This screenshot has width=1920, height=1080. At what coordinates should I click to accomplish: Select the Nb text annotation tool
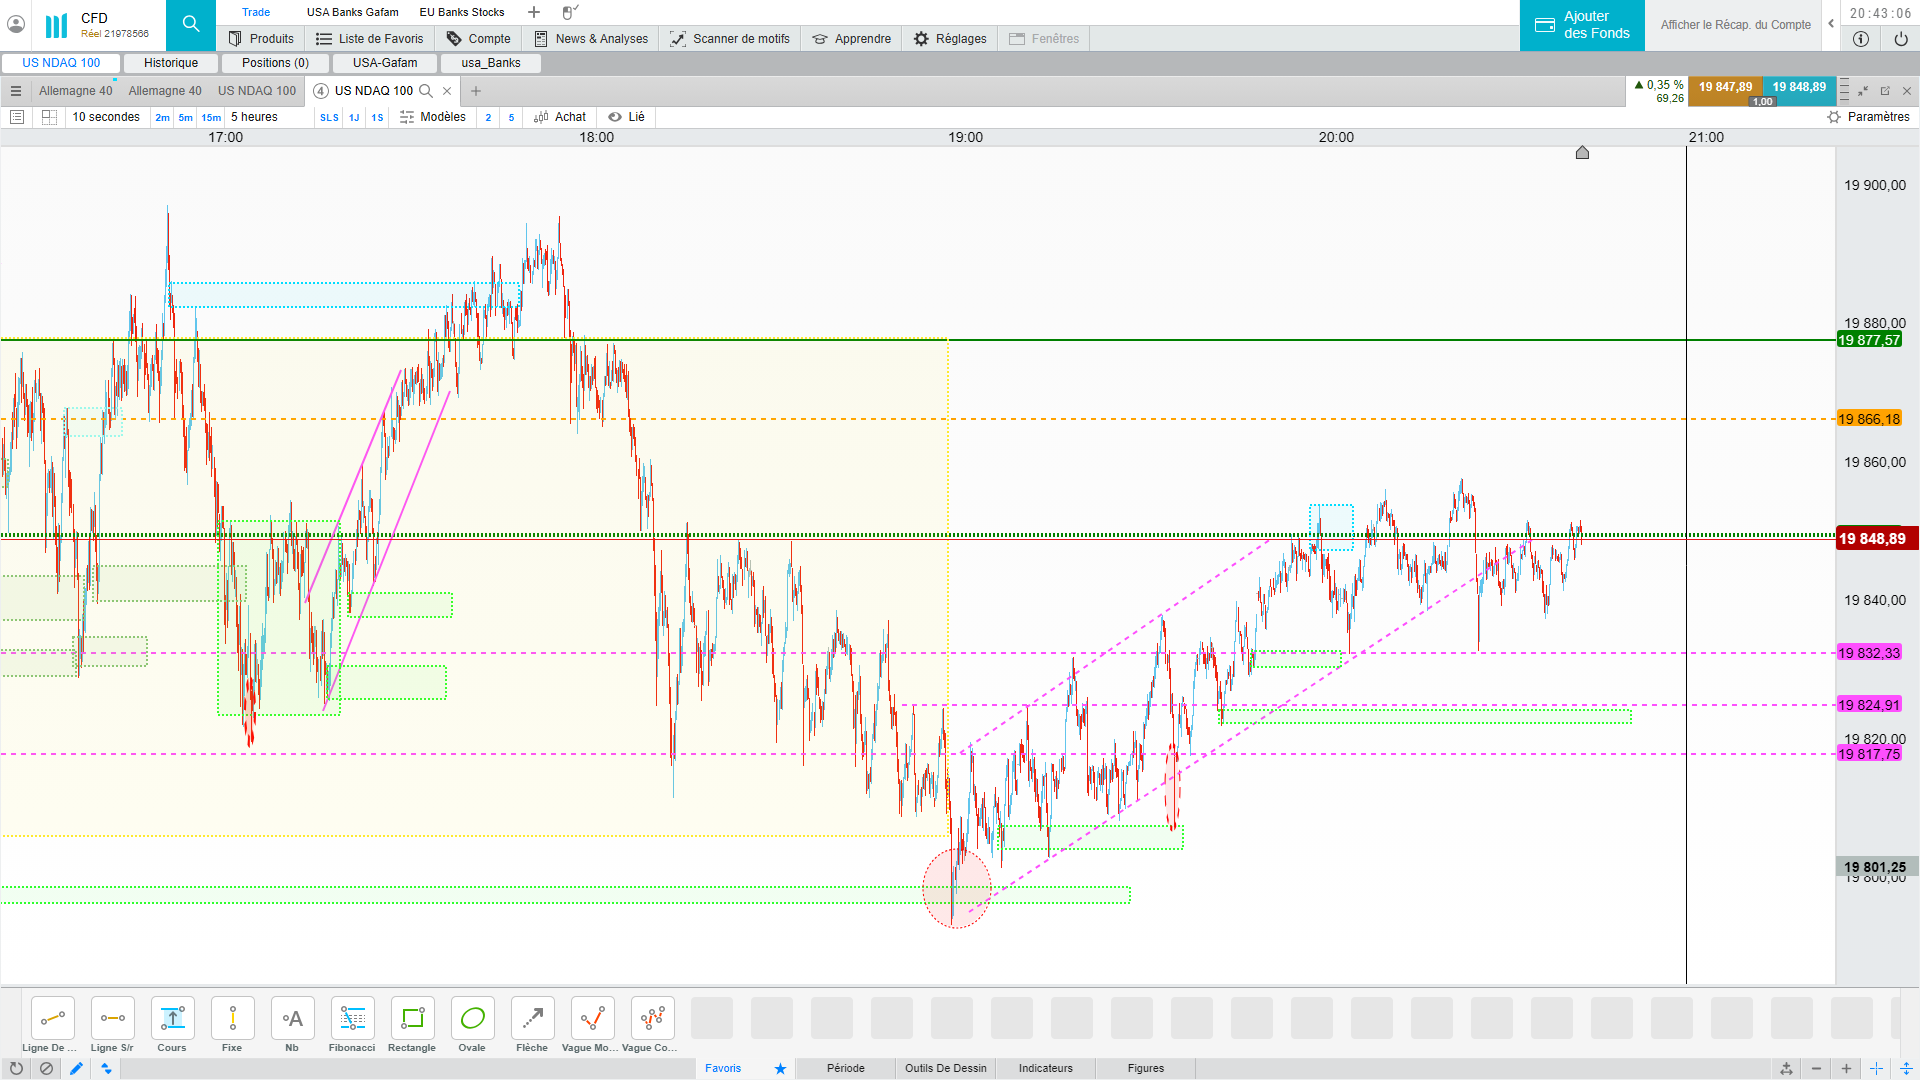292,1019
